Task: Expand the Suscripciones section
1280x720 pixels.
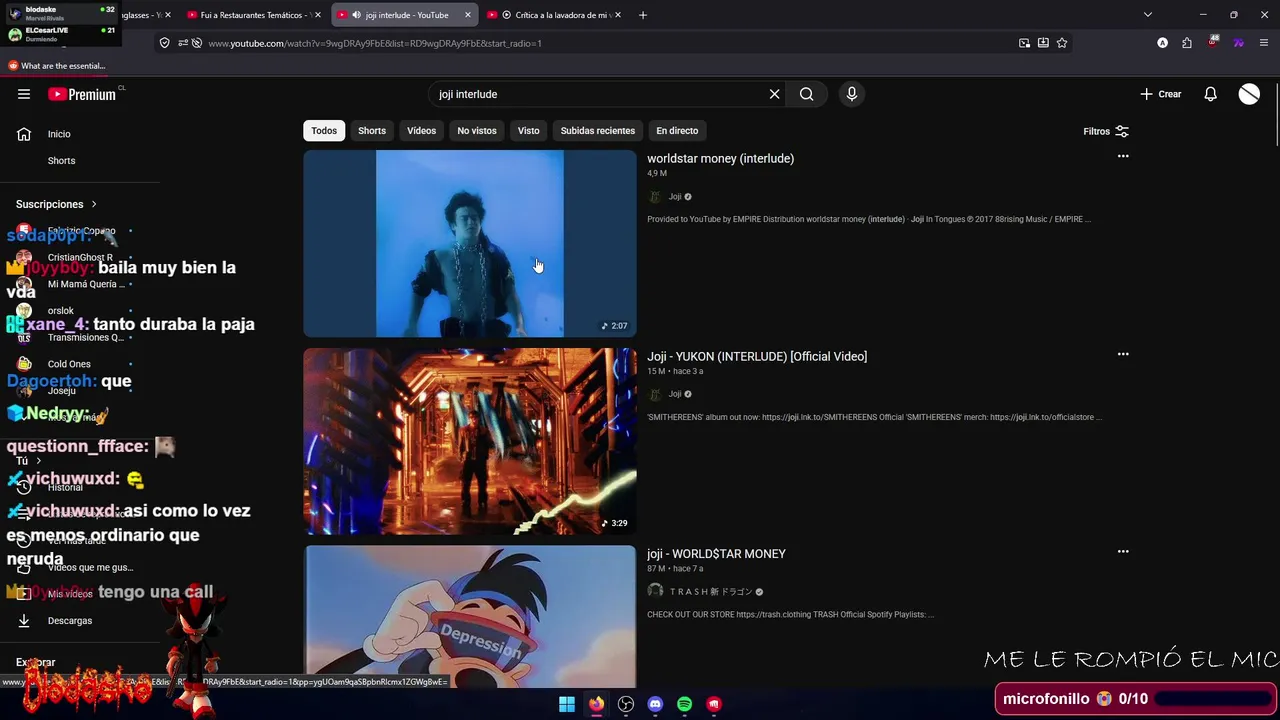Action: (56, 204)
